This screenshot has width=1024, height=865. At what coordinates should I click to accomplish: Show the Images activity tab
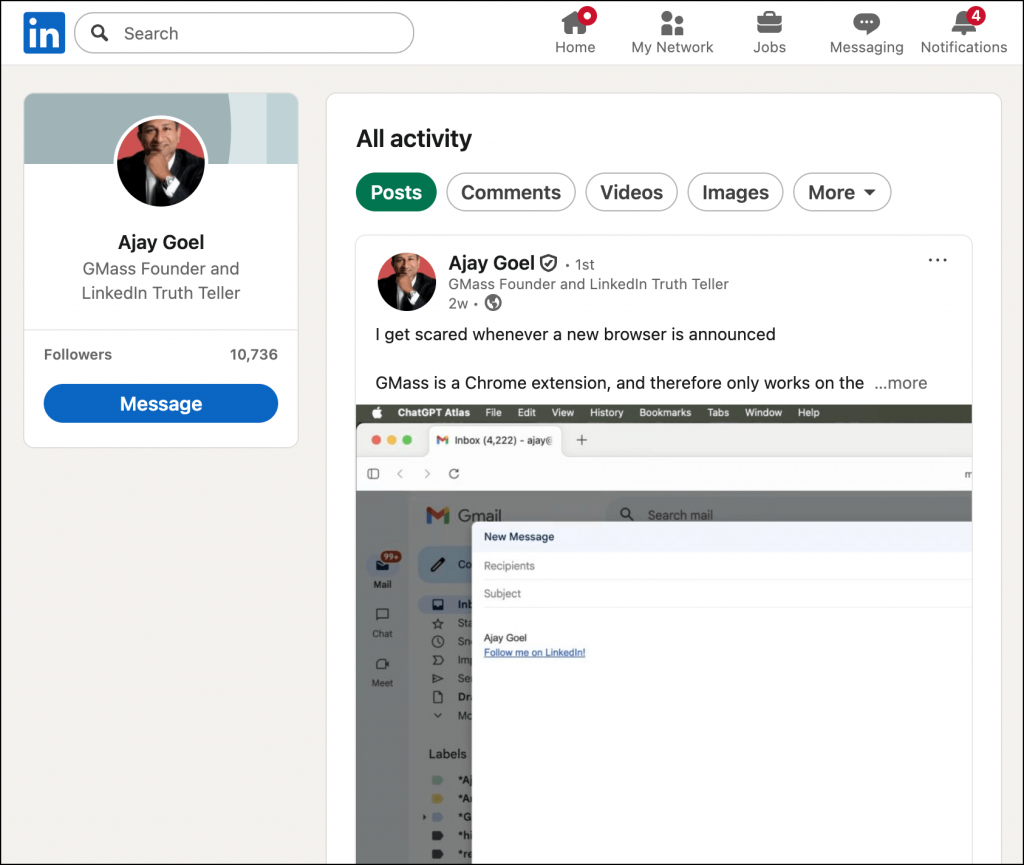pos(735,193)
